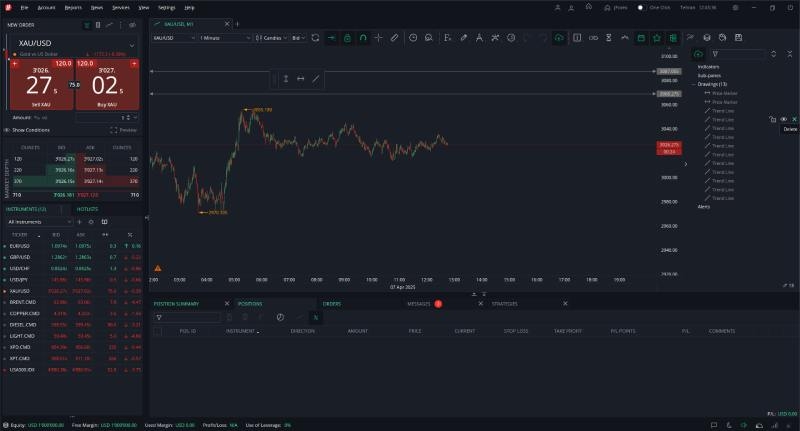Viewport: 800px width, 431px height.
Task: Click the home icon in title bar
Action: [x=589, y=7]
